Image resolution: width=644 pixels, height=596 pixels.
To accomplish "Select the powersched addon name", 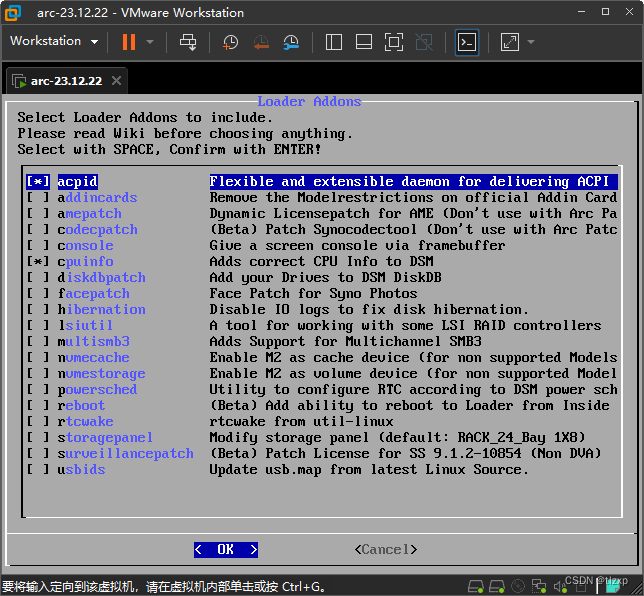I will (97, 389).
